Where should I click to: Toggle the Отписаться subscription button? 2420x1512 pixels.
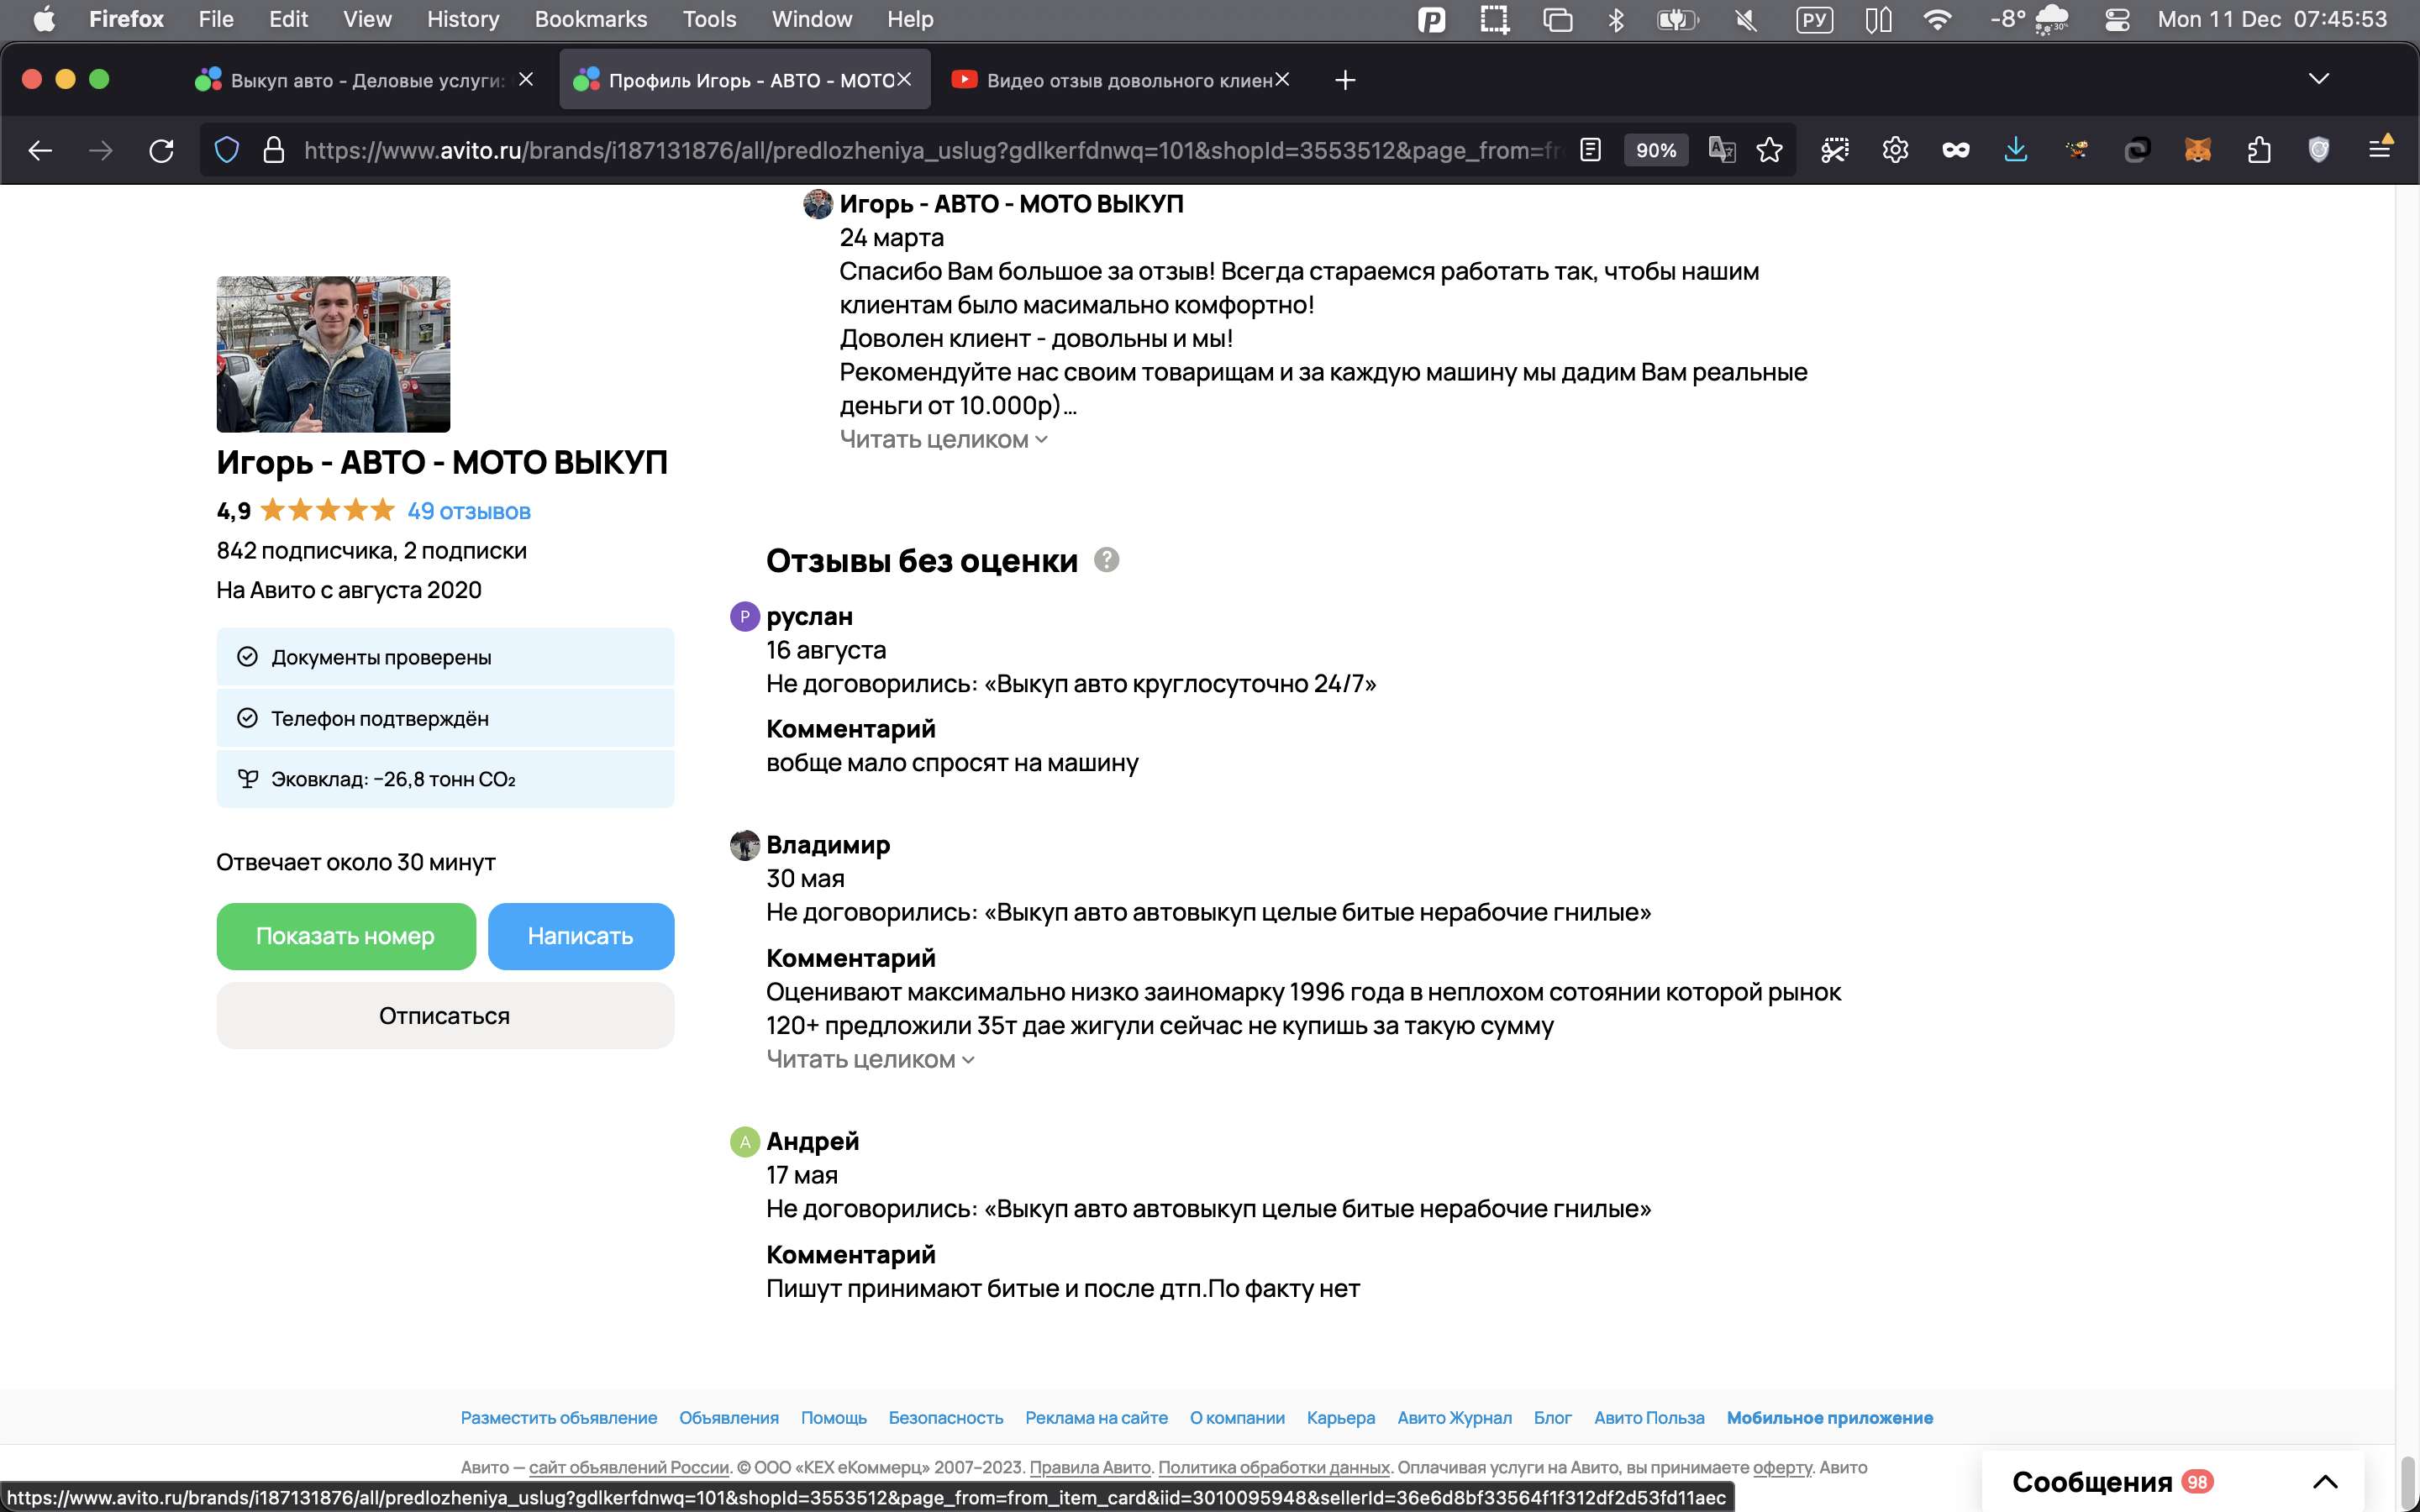click(445, 1015)
